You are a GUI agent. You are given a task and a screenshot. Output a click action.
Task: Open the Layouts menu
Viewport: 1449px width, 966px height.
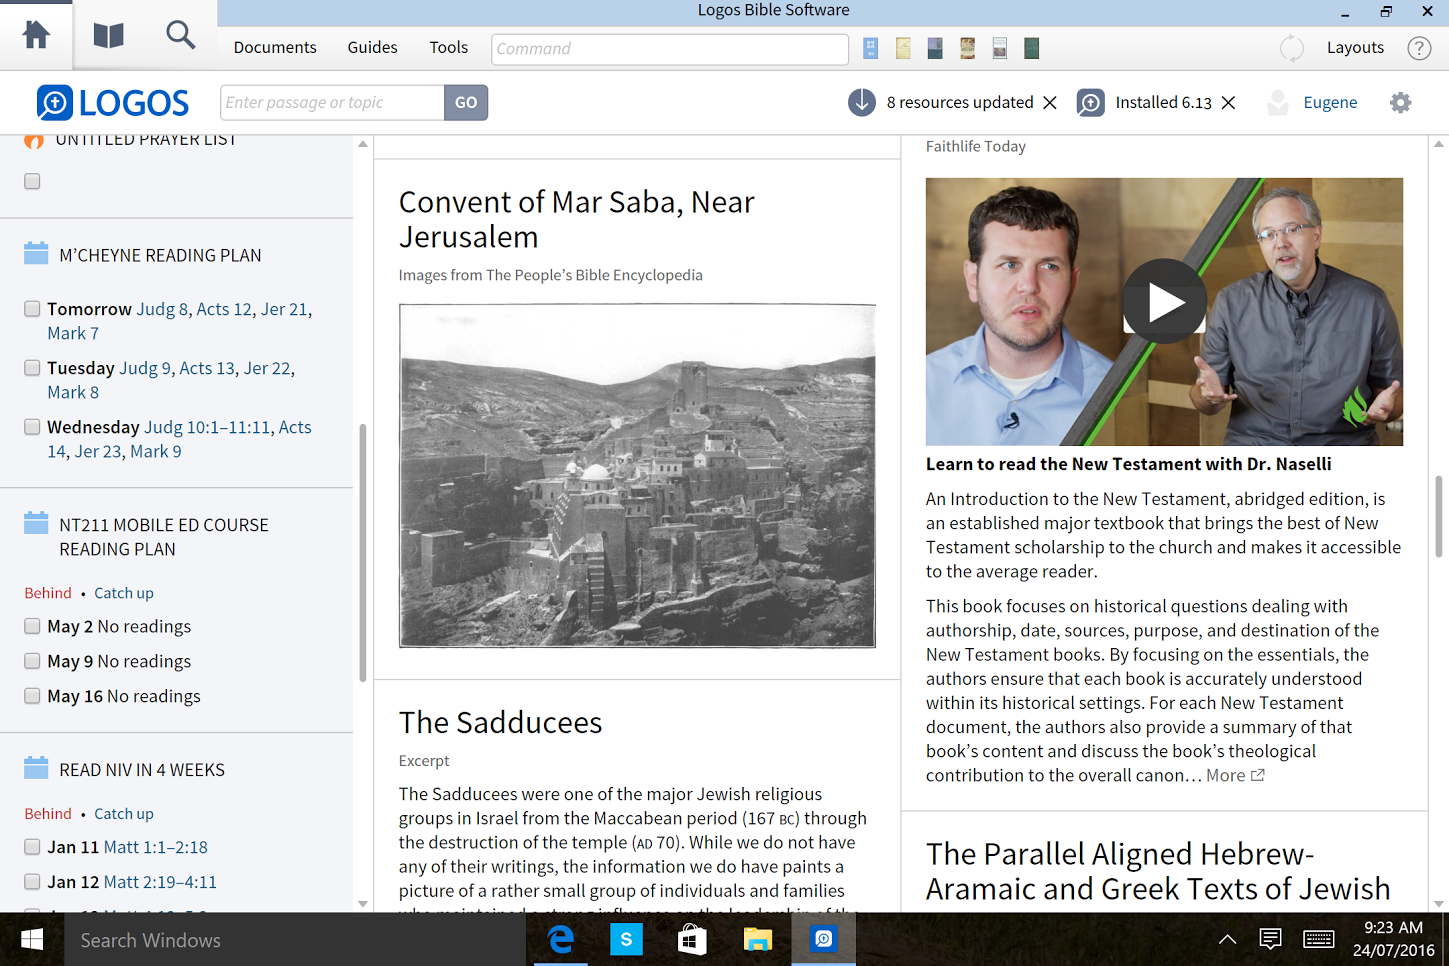(x=1355, y=47)
